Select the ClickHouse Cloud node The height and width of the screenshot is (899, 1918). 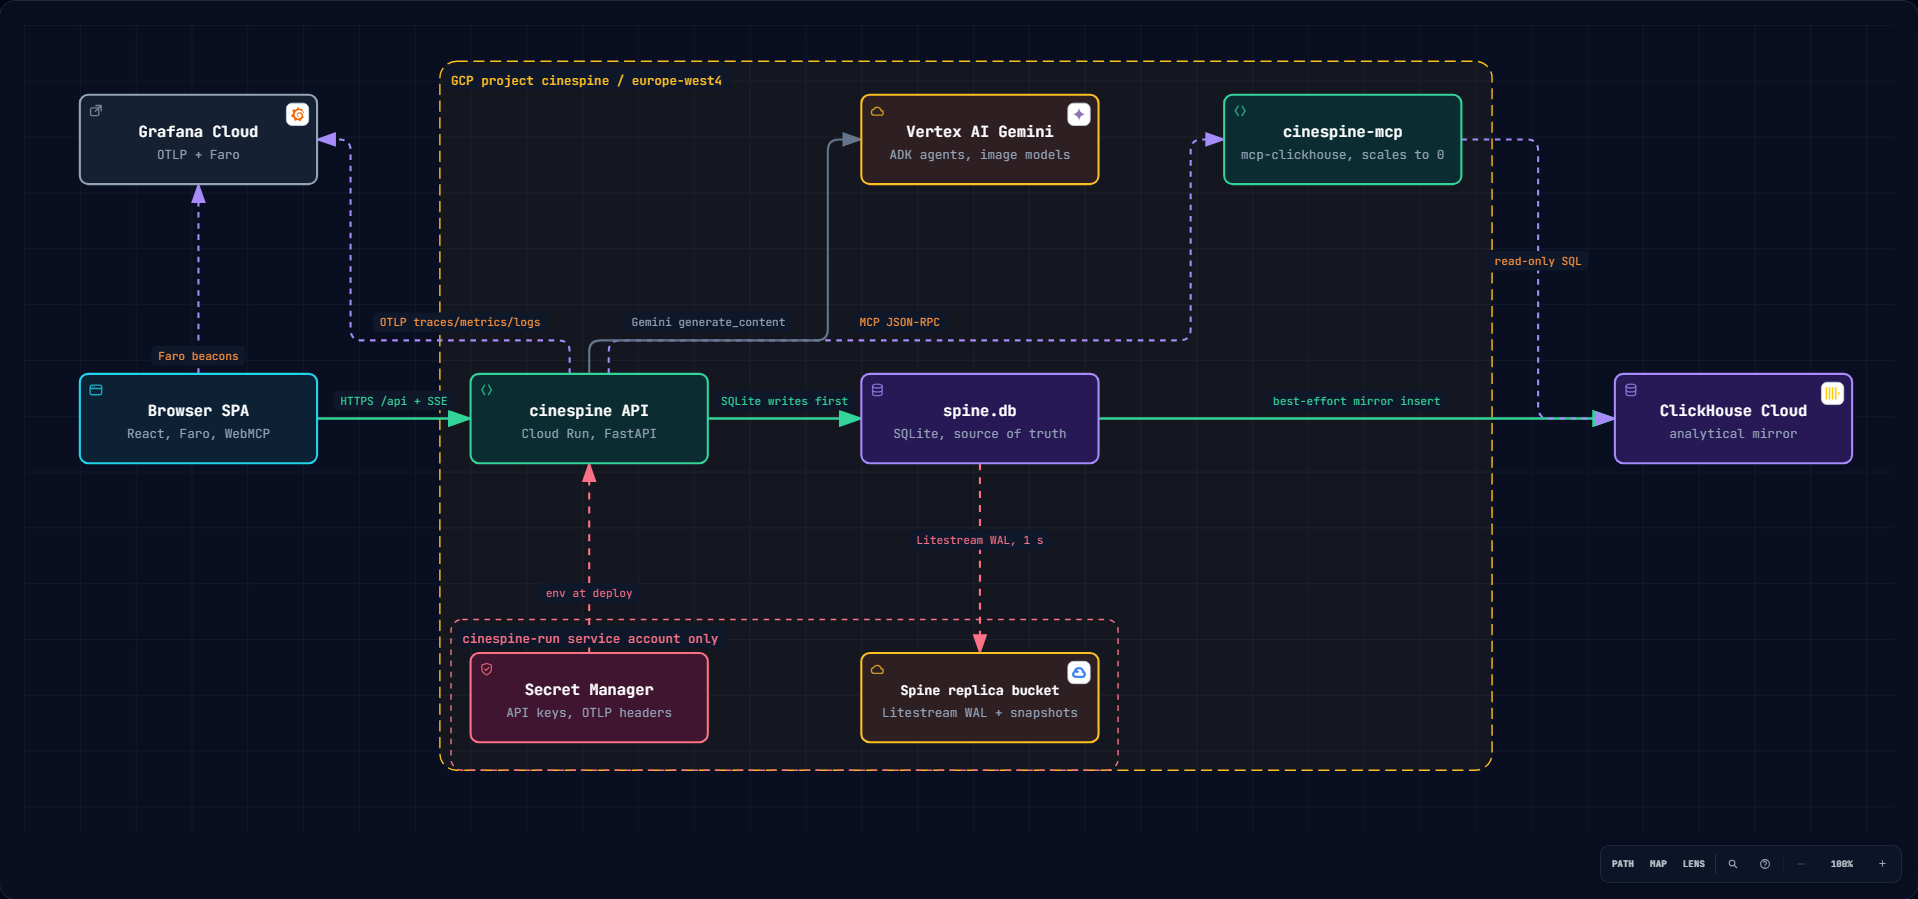click(x=1734, y=419)
